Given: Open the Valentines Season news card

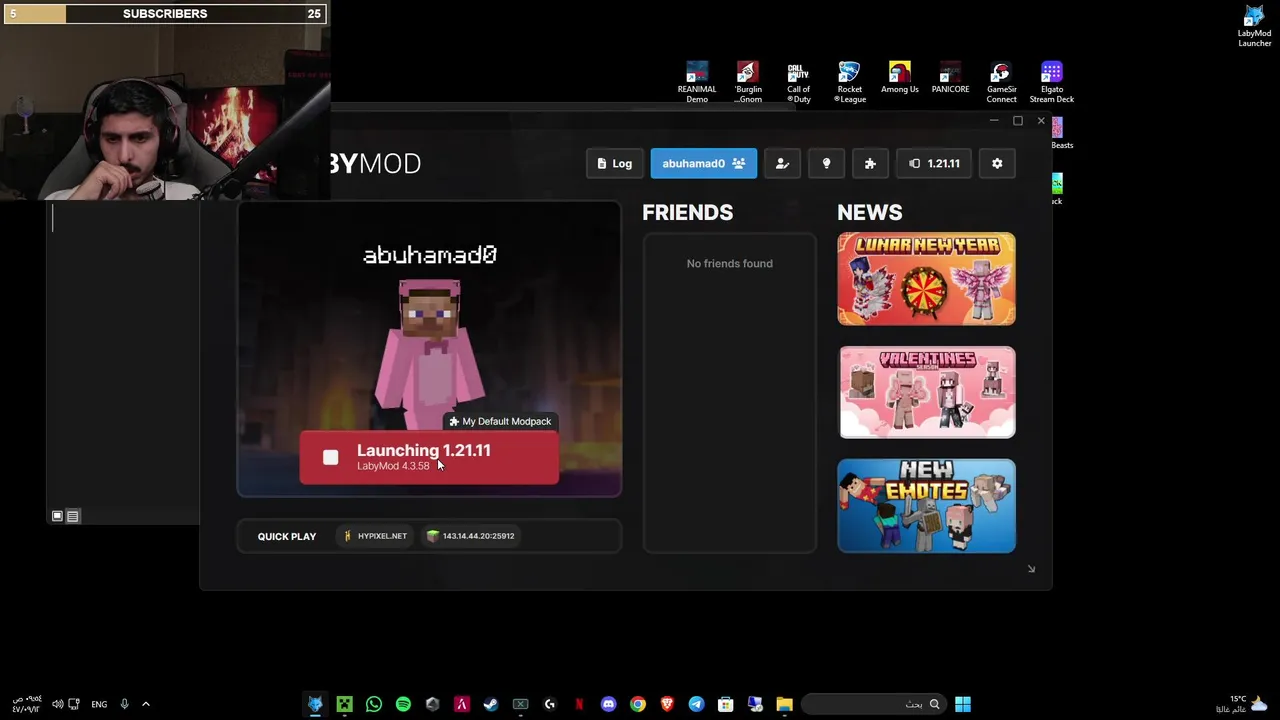Looking at the screenshot, I should (926, 392).
